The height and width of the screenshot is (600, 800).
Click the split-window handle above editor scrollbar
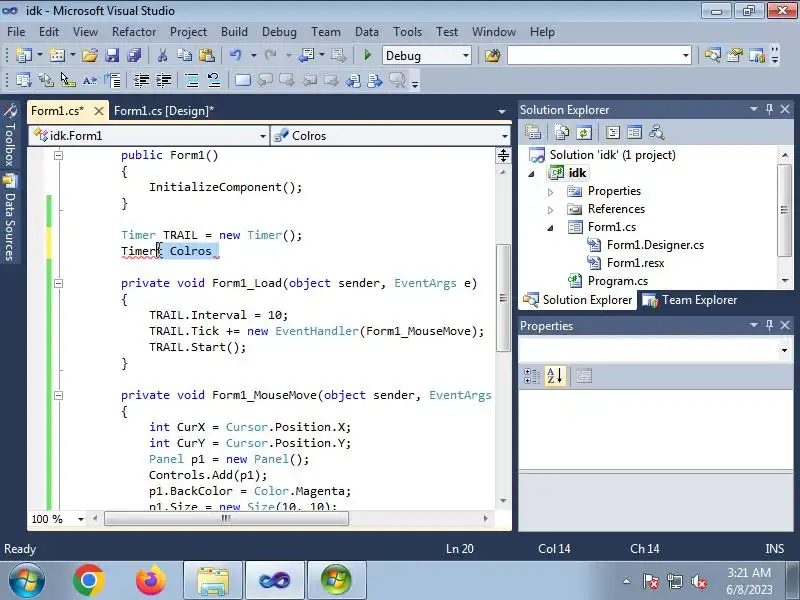[x=503, y=156]
